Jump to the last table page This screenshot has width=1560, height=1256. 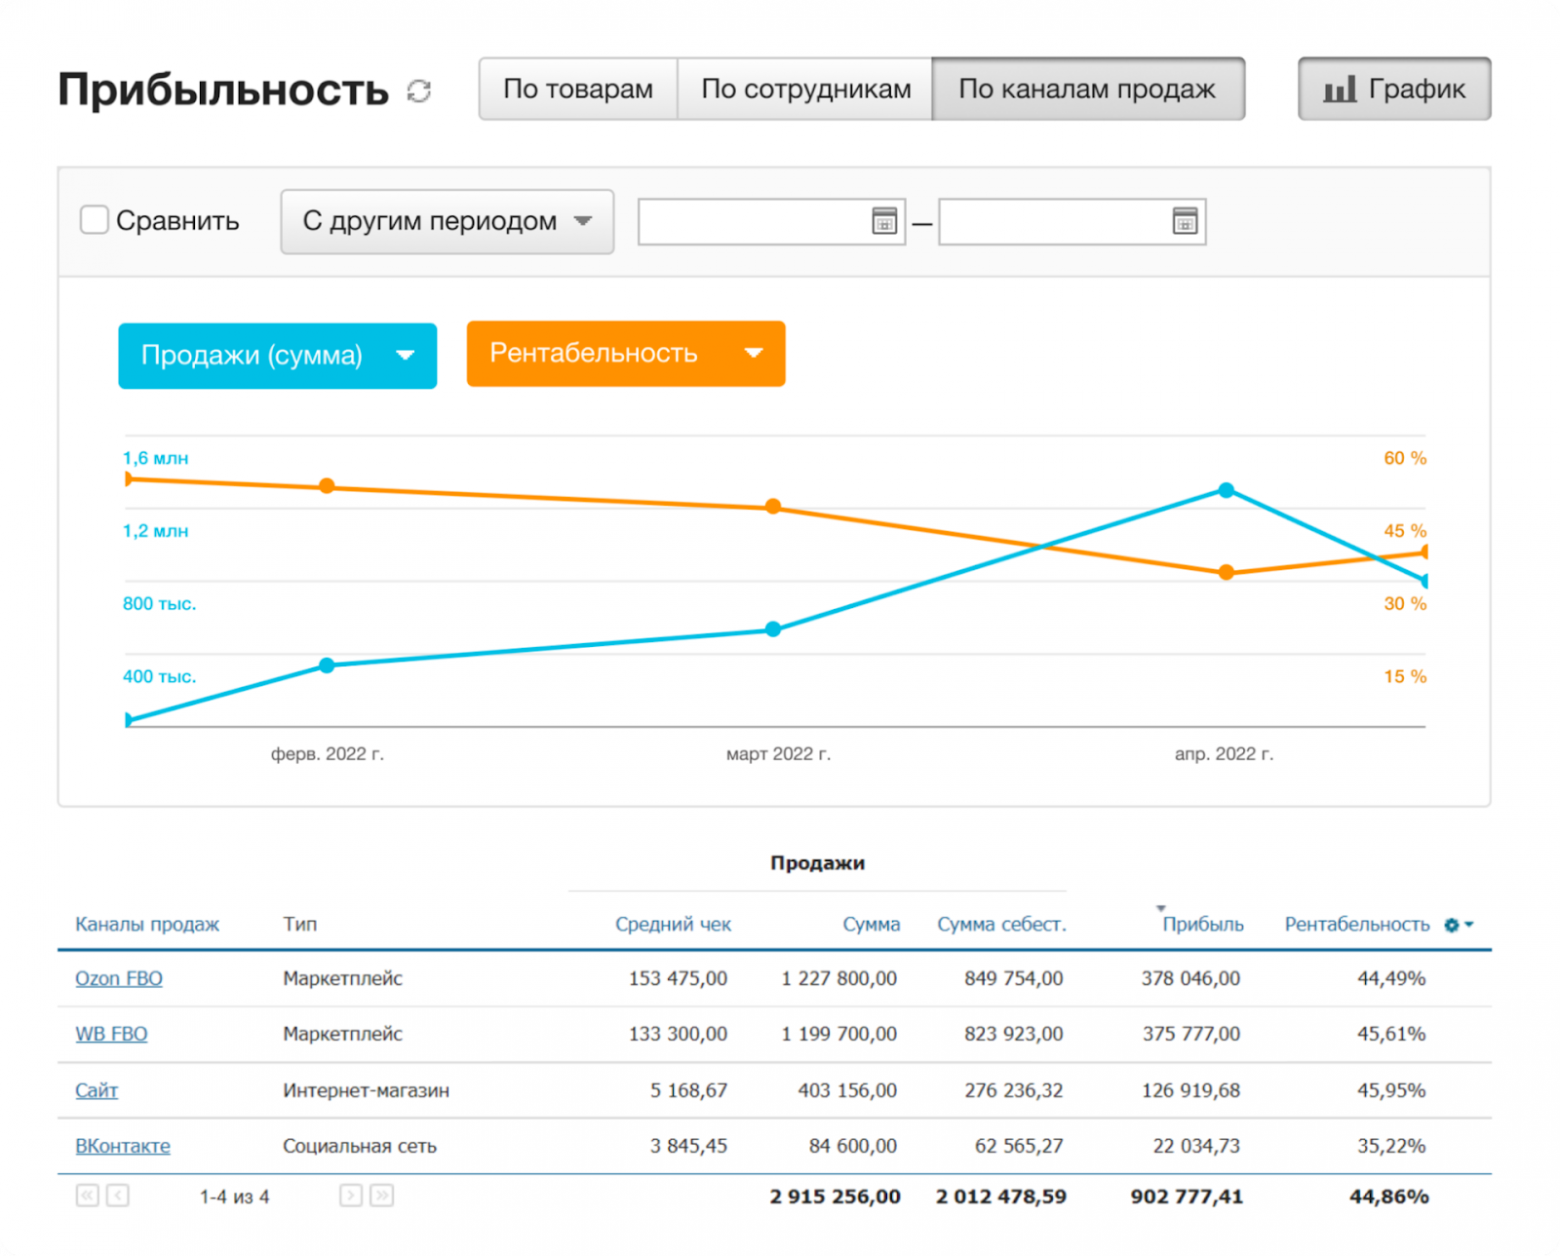pyautogui.click(x=381, y=1195)
